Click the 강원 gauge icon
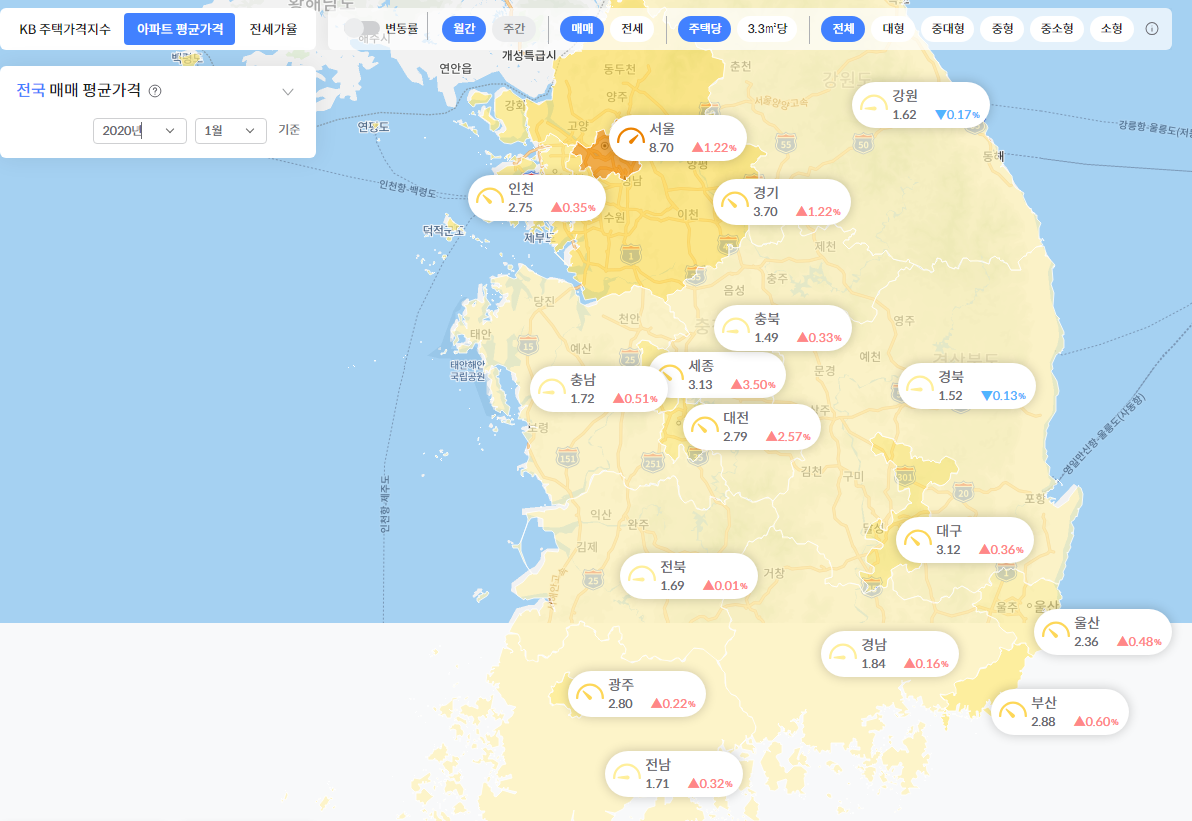This screenshot has height=821, width=1192. click(x=873, y=104)
